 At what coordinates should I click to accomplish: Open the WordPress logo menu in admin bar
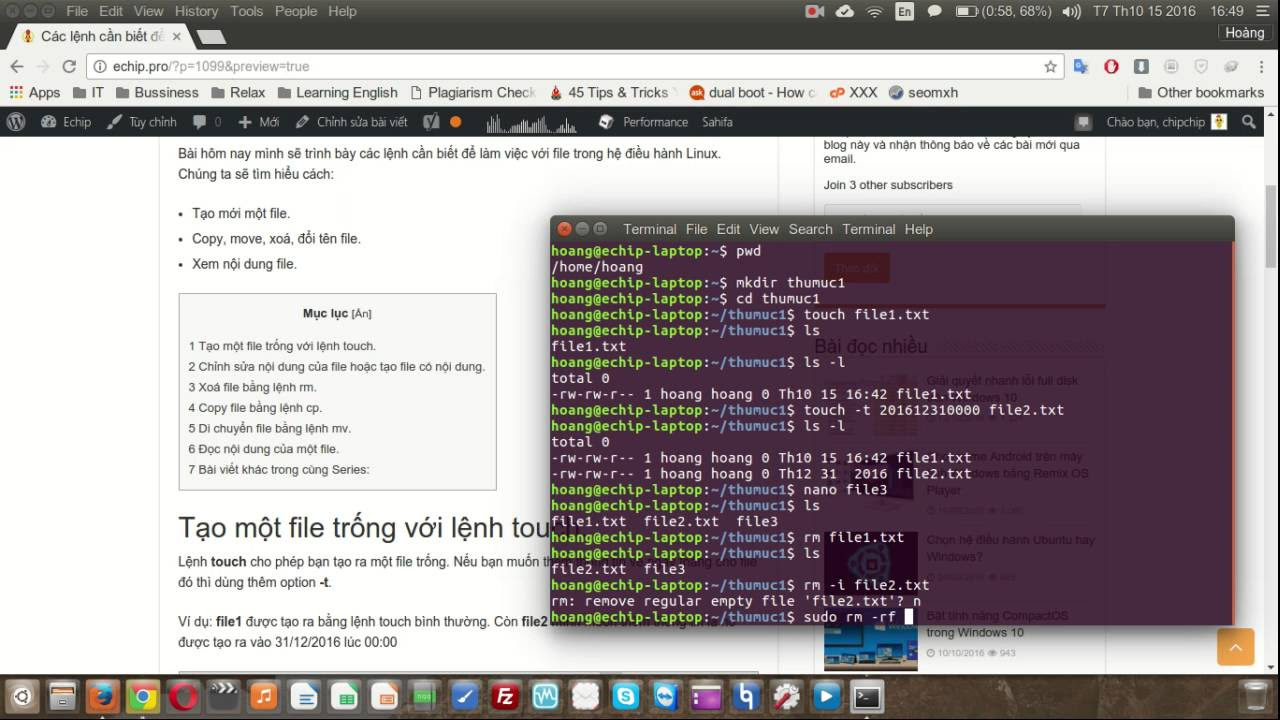[x=16, y=122]
